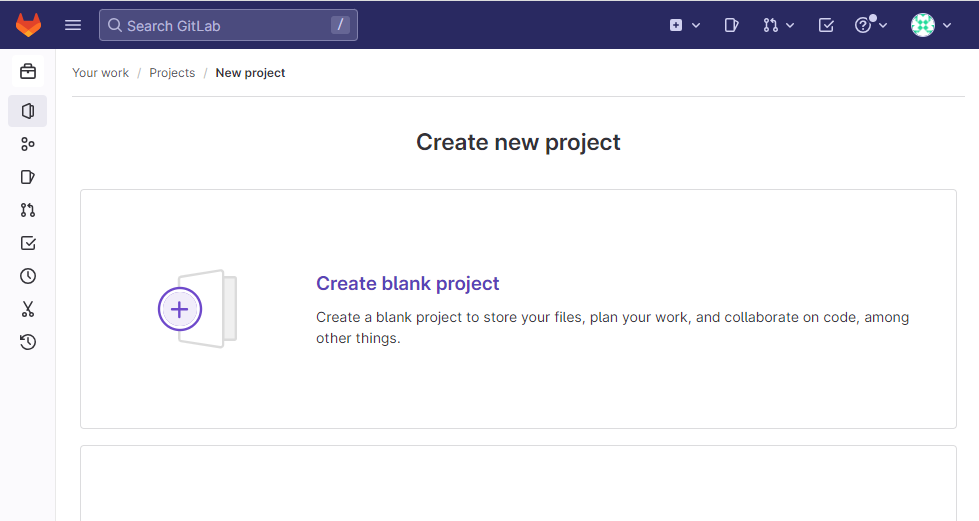Open To-Do List in the left sidebar

point(27,243)
